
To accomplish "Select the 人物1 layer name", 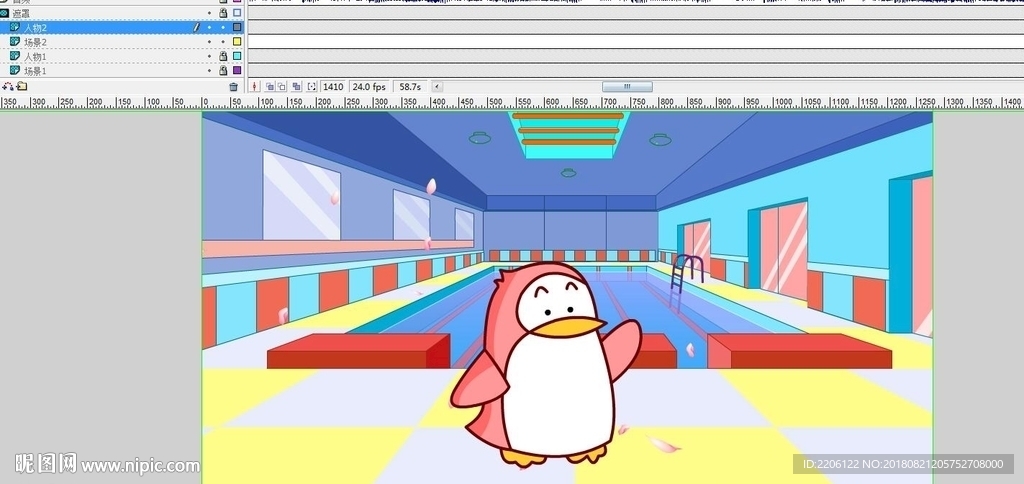I will (35, 57).
